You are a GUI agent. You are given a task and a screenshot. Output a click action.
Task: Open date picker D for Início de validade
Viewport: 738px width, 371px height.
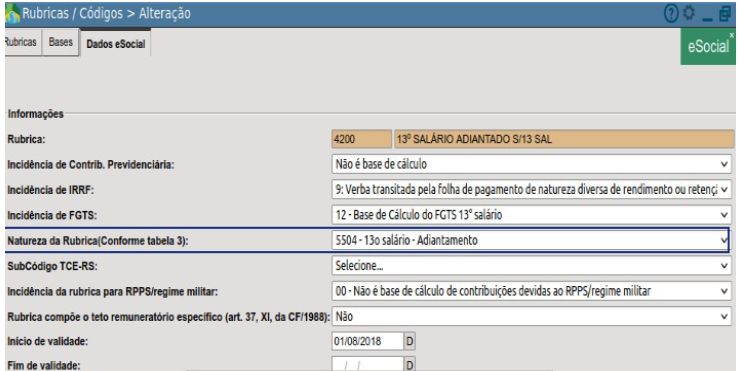click(409, 341)
